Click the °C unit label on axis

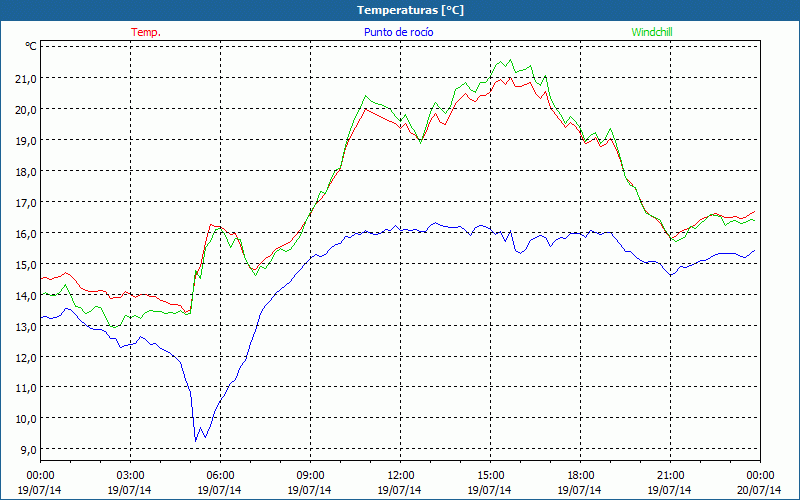[31, 46]
